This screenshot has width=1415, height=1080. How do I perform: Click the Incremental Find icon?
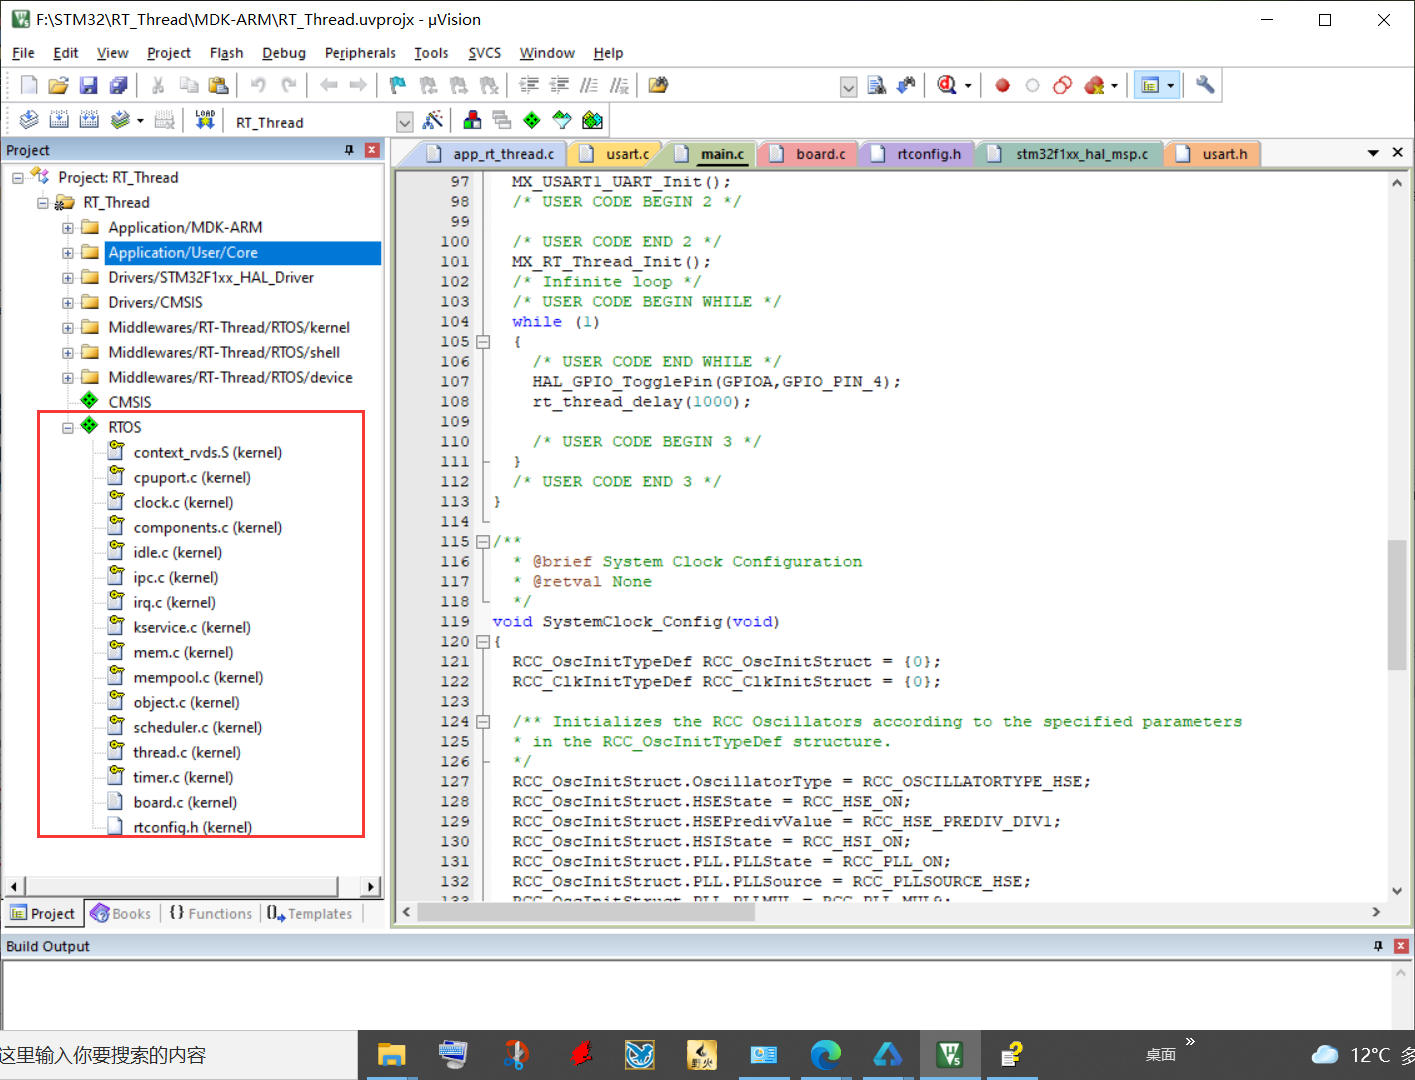[906, 86]
